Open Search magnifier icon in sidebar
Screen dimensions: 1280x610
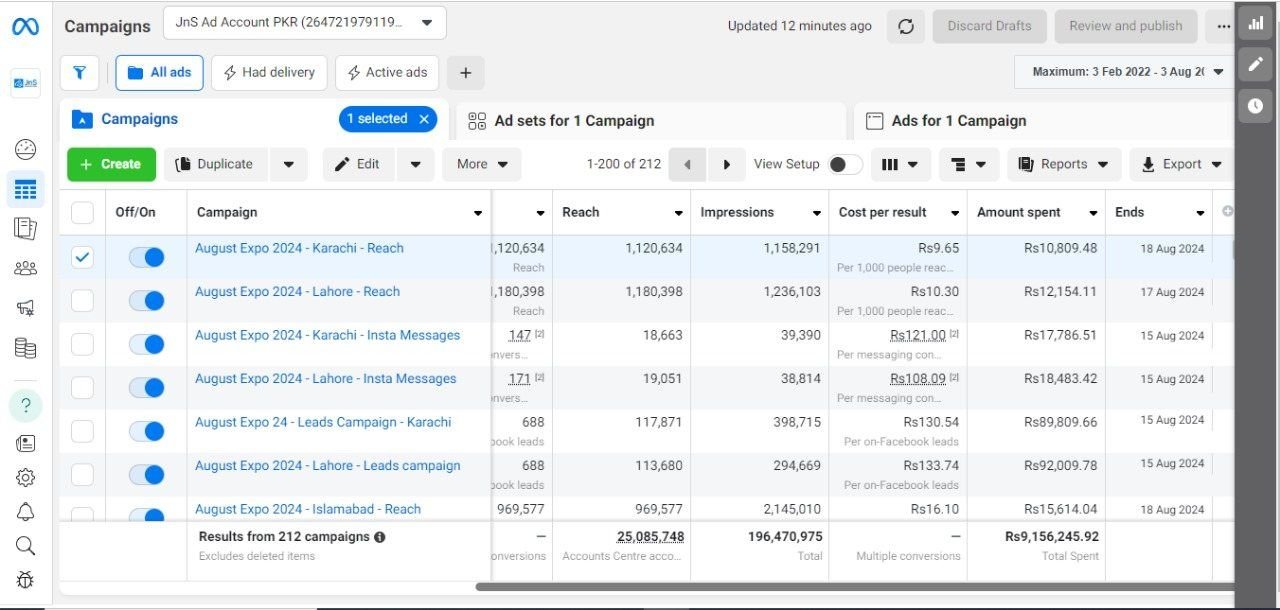coord(26,546)
